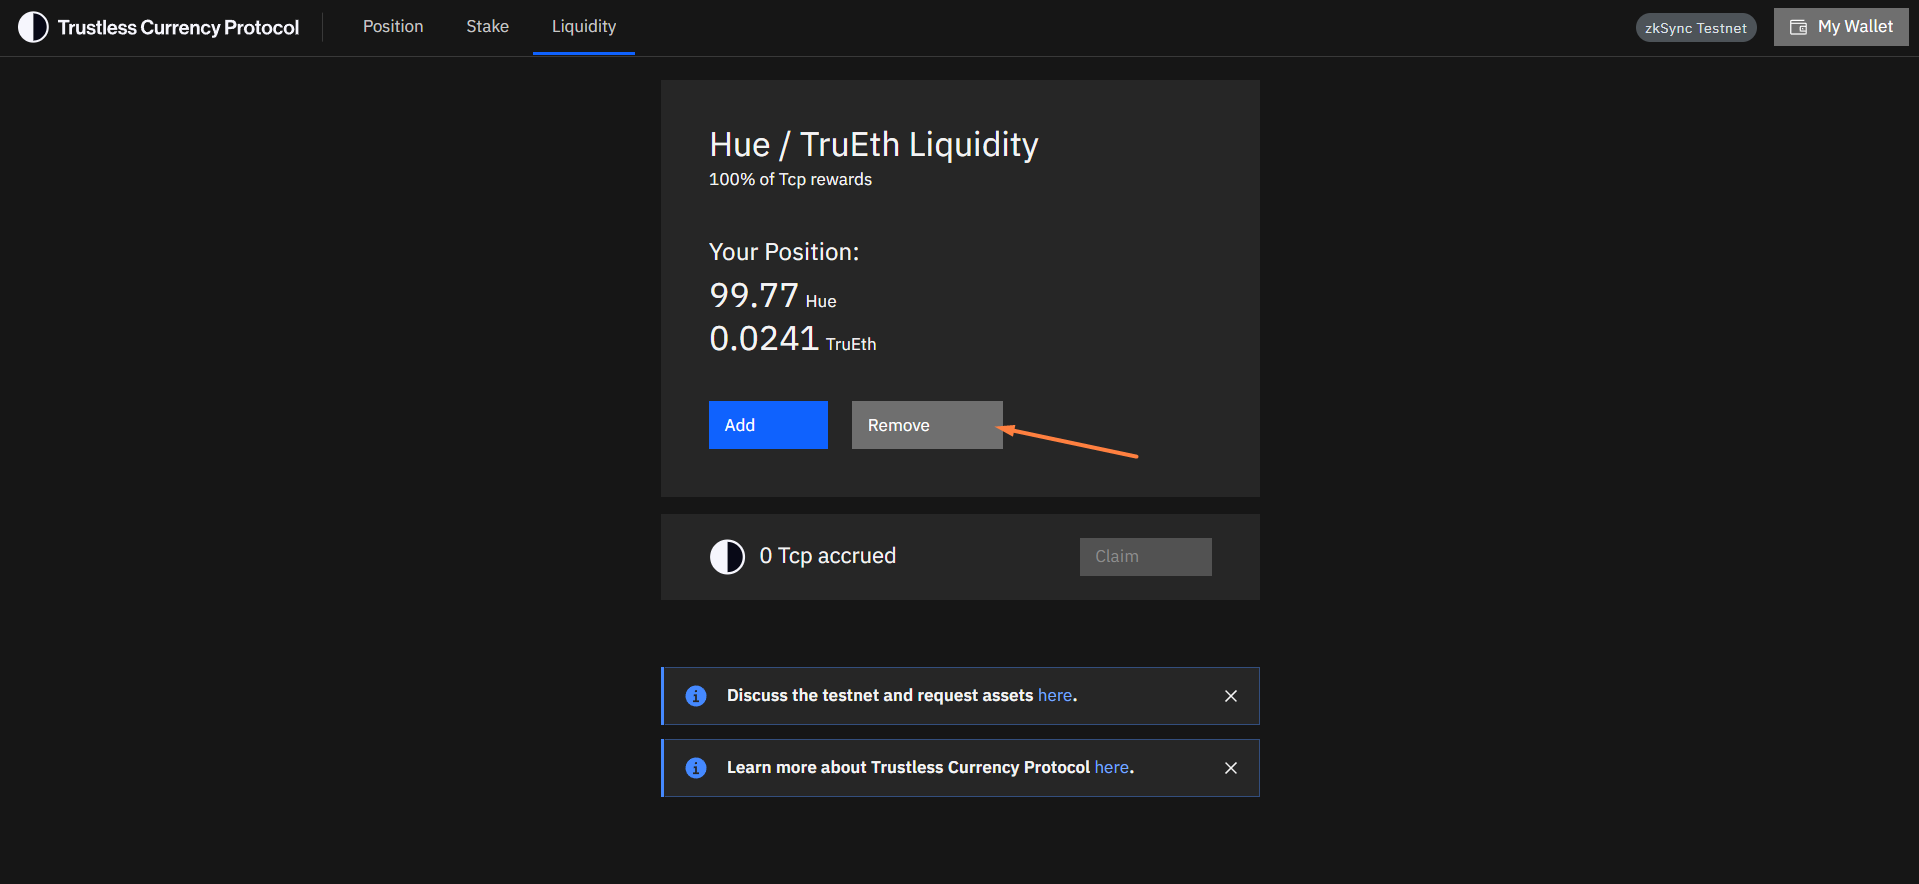Click the Trustless Currency Protocol logo icon

[33, 27]
